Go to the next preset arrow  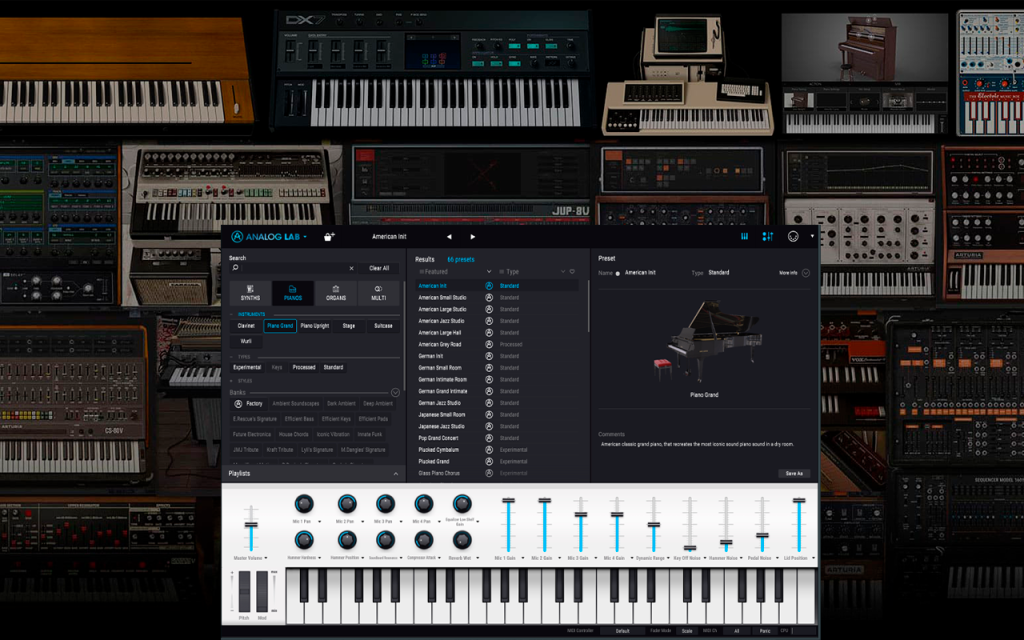(473, 236)
